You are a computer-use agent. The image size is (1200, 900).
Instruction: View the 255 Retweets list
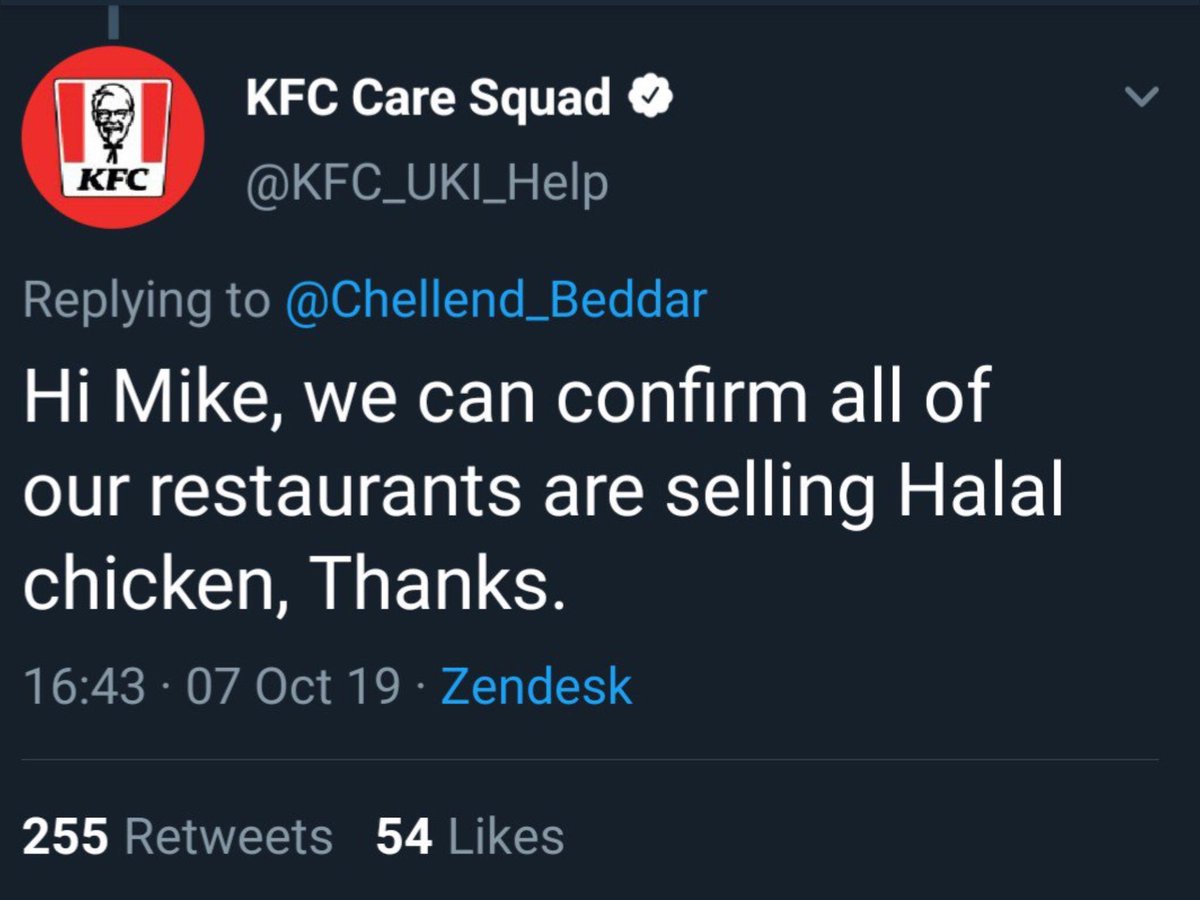point(177,836)
